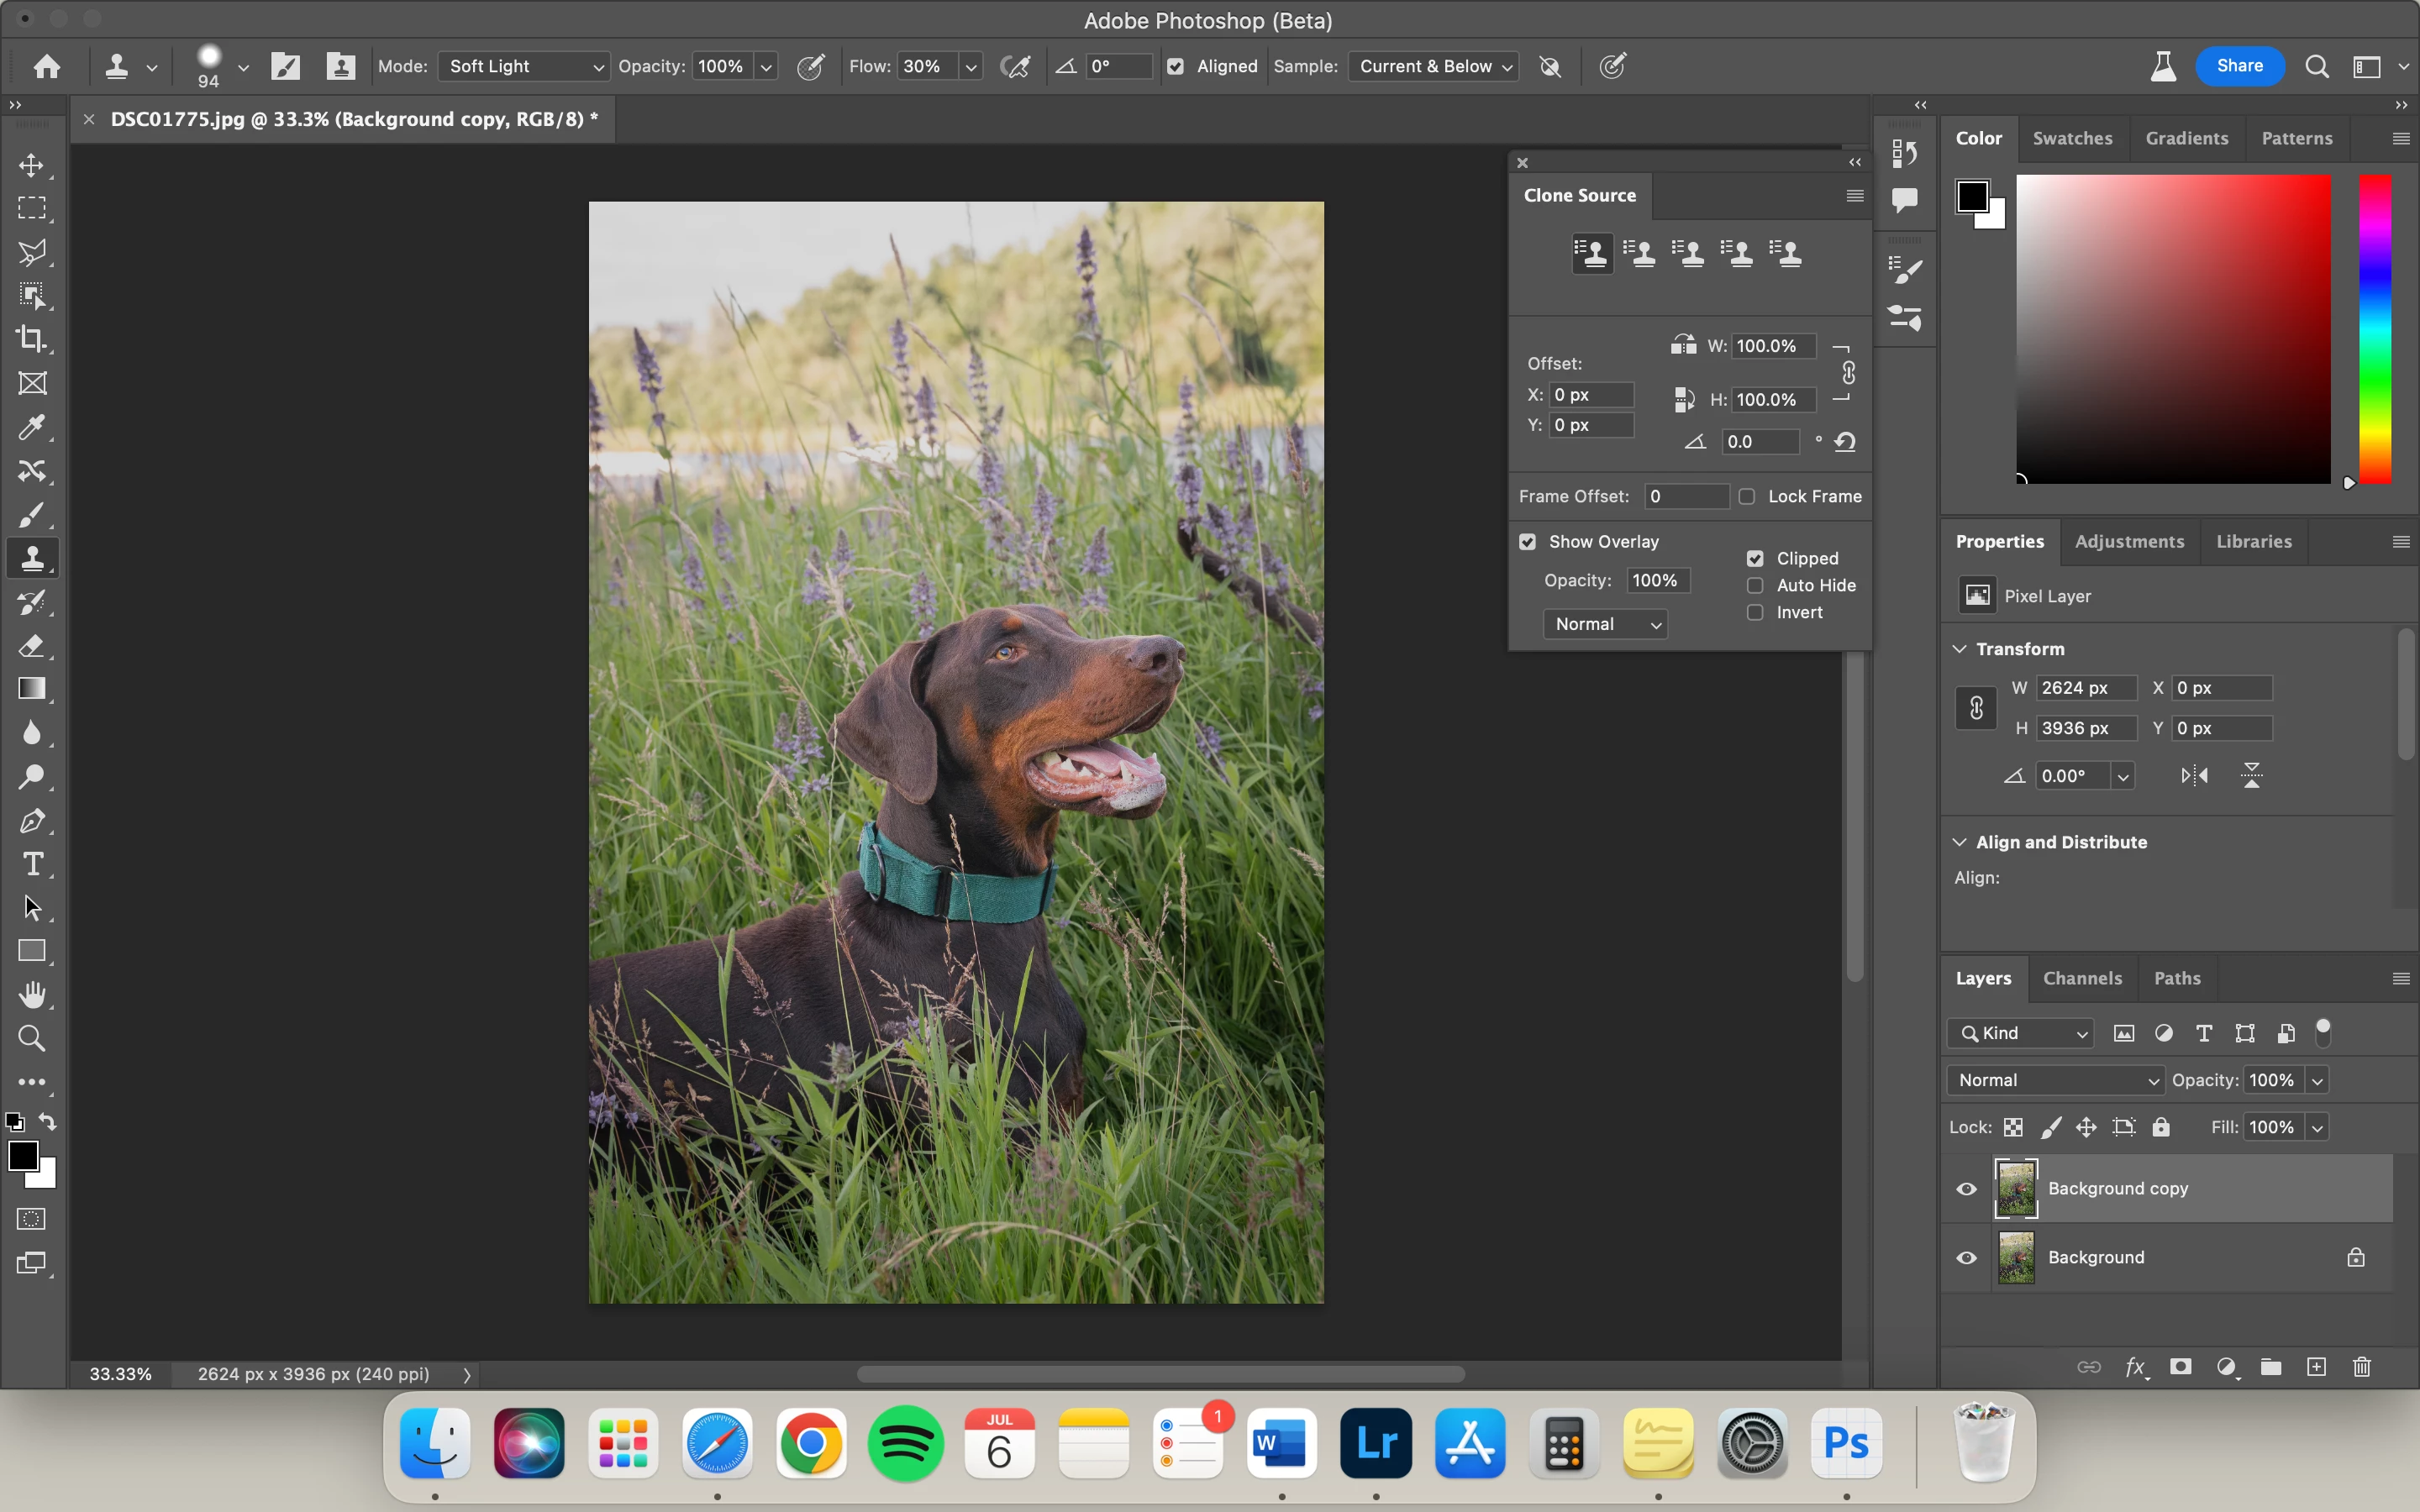2420x1512 pixels.
Task: Select the Eyedropper tool
Action: (x=32, y=428)
